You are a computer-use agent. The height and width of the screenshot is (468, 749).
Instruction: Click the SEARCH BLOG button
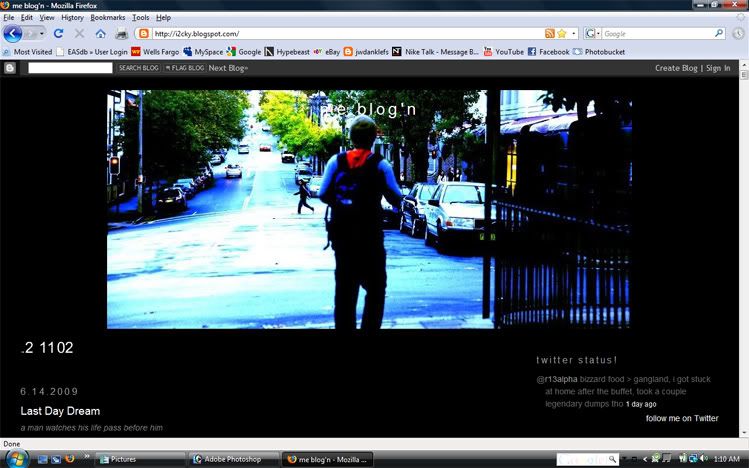tap(139, 68)
